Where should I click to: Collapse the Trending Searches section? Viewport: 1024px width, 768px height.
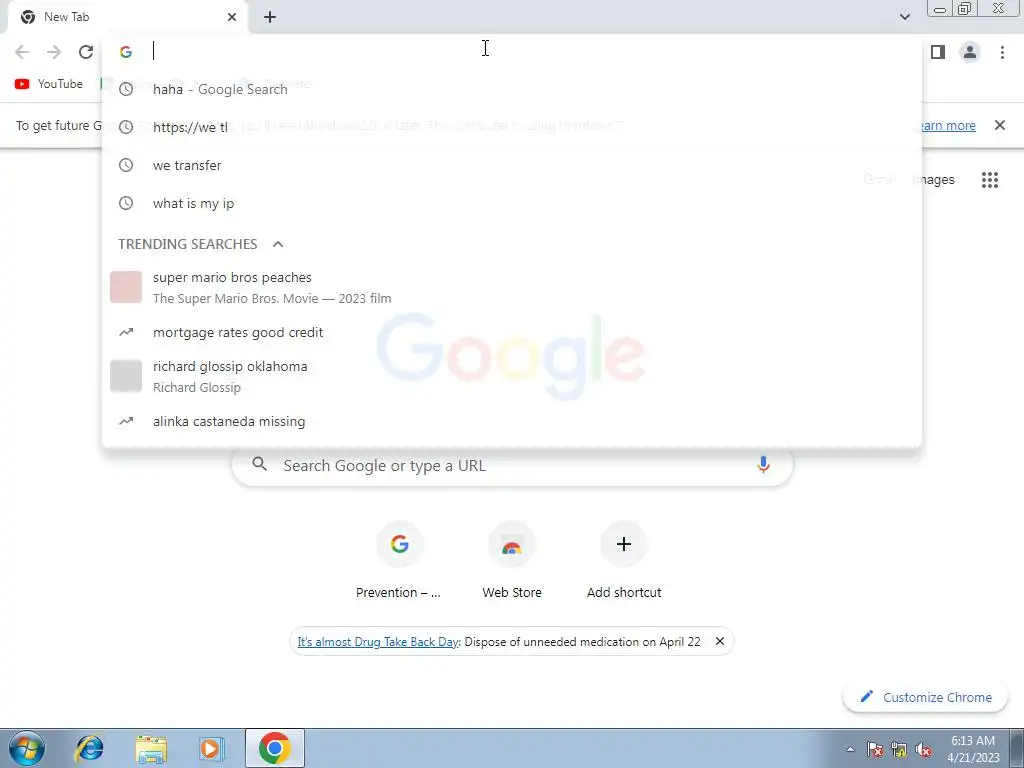point(278,244)
